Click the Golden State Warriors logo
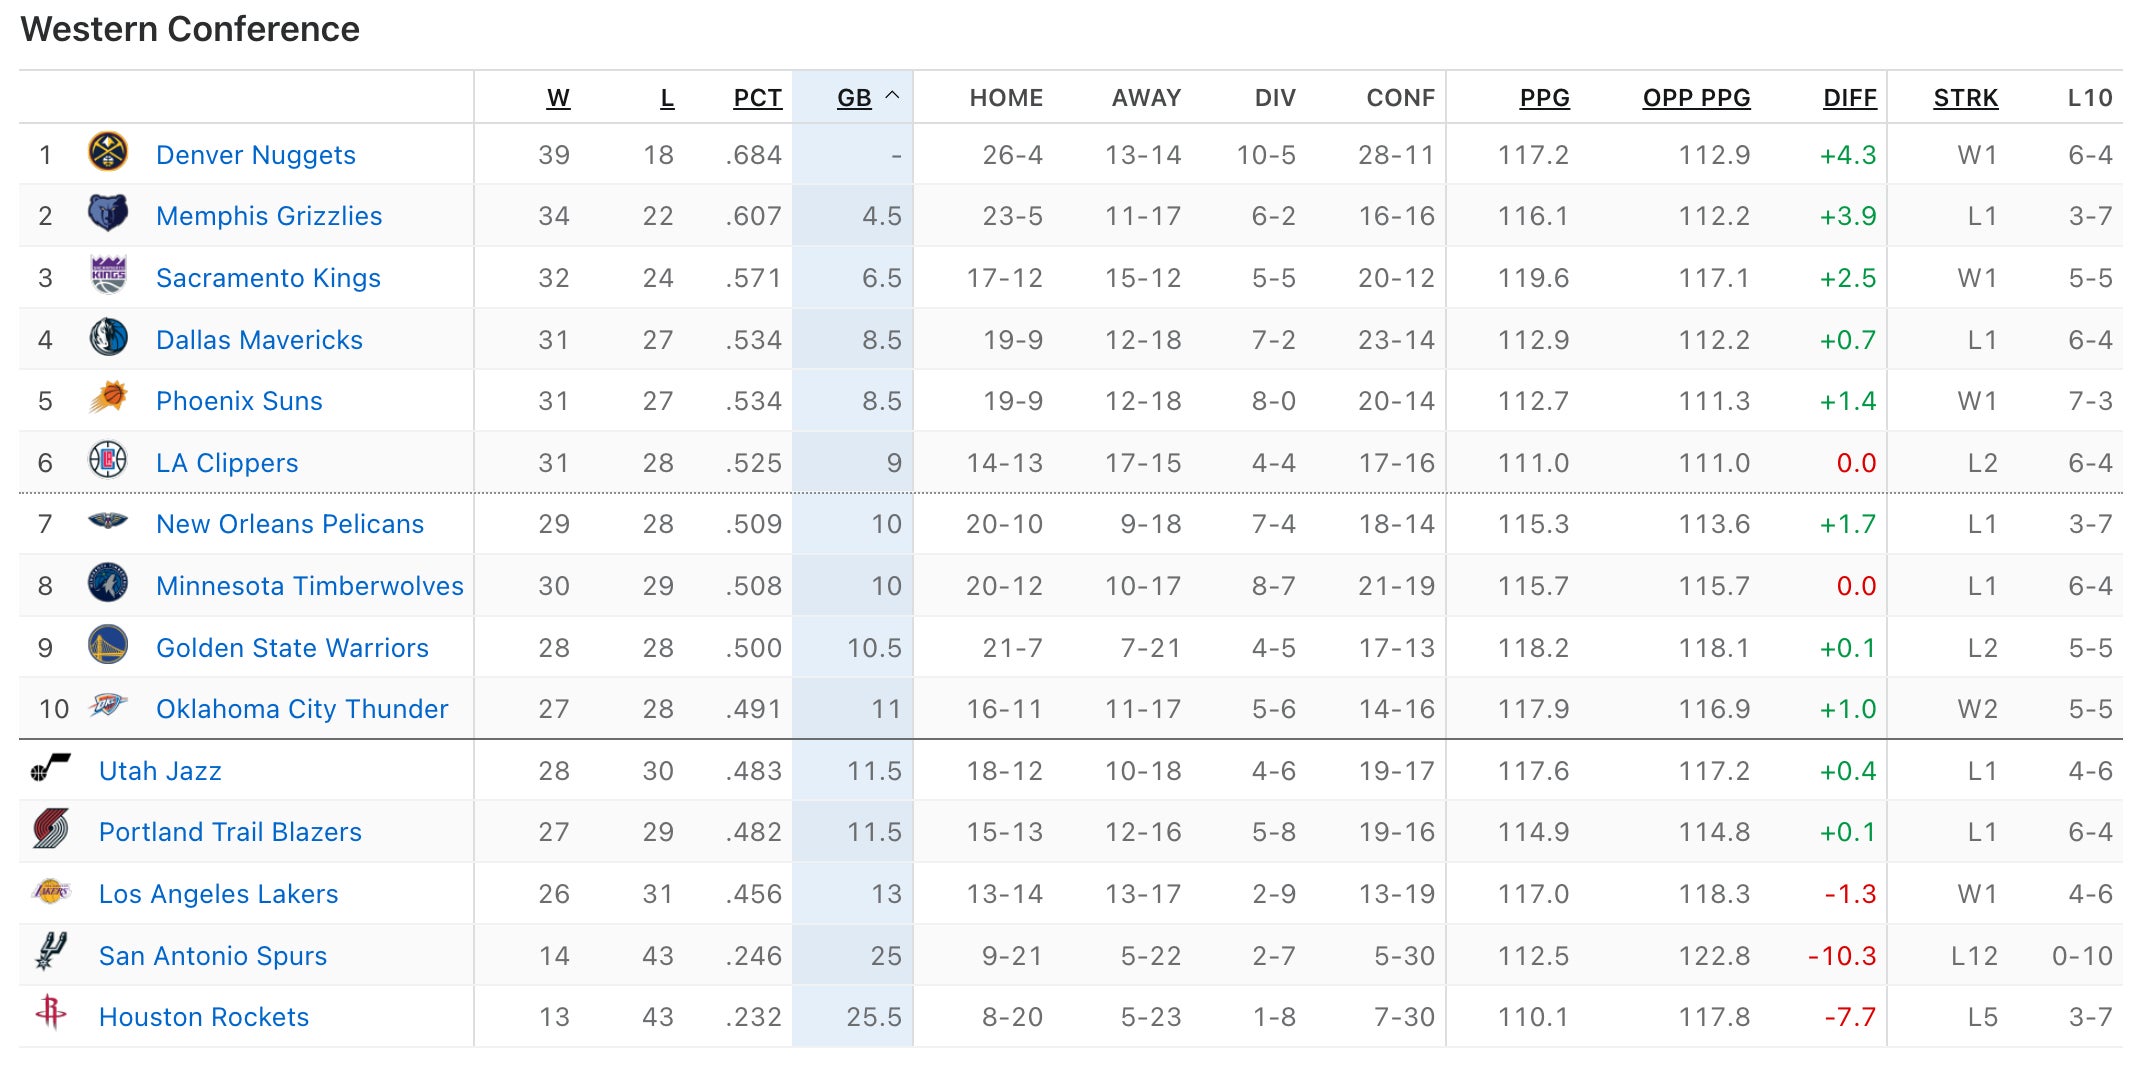Image resolution: width=2140 pixels, height=1072 pixels. click(108, 646)
